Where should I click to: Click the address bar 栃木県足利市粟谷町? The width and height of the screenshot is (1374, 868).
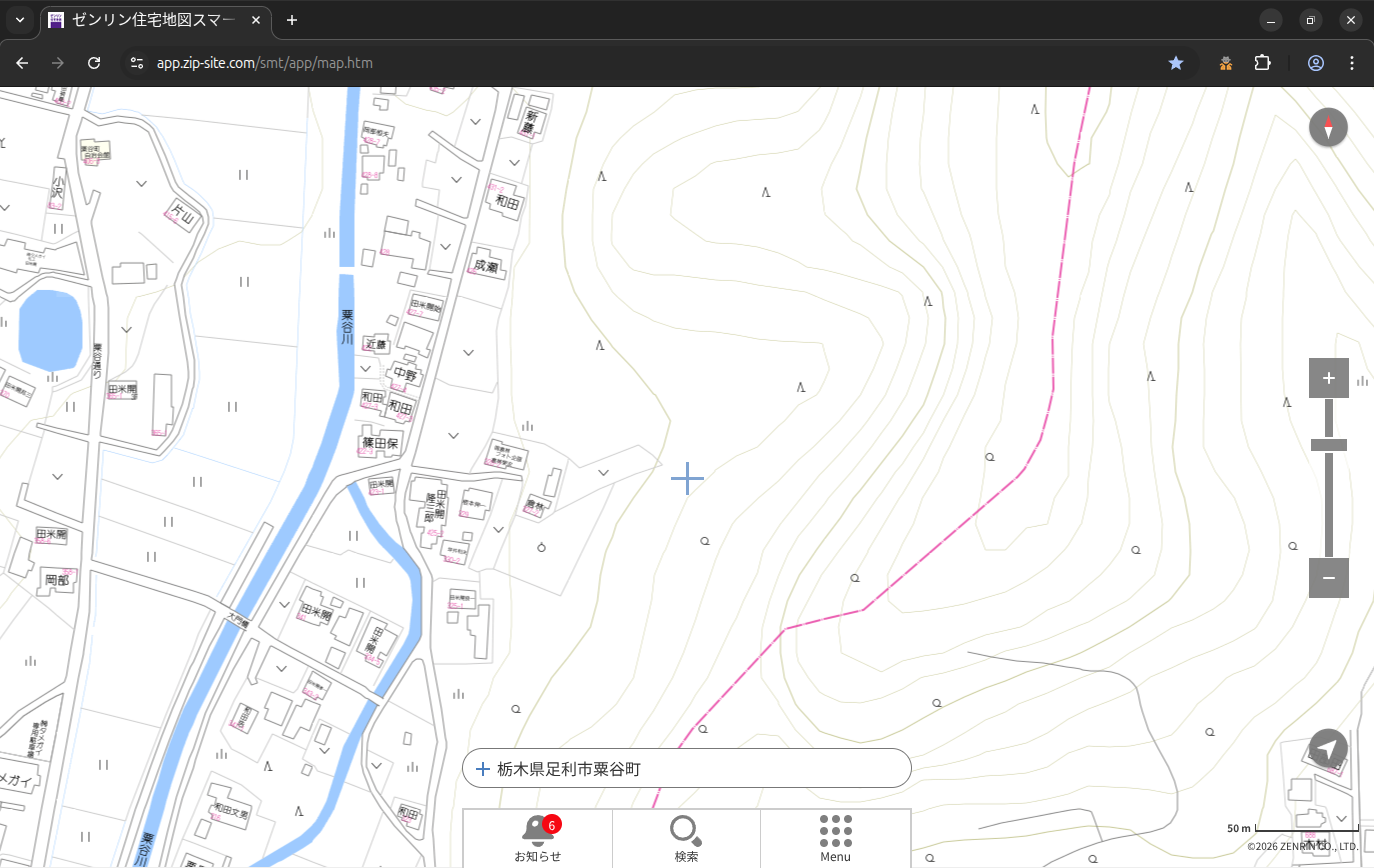click(x=686, y=768)
